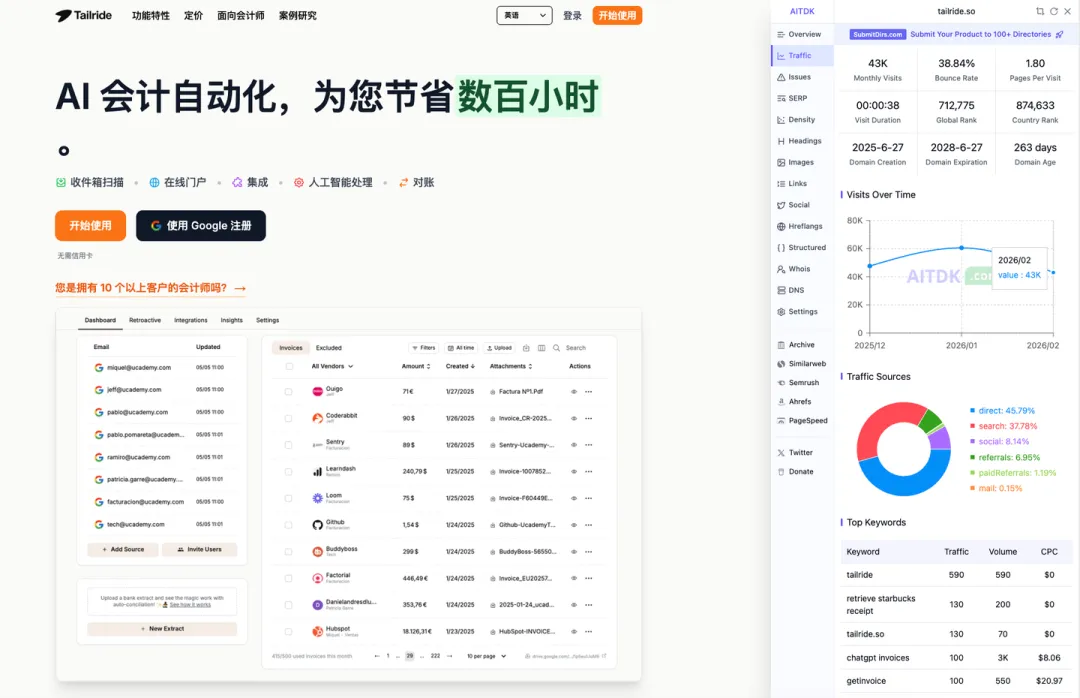Click the 您是拥有 10 个以上客户的会计师吗 link

pos(150,288)
